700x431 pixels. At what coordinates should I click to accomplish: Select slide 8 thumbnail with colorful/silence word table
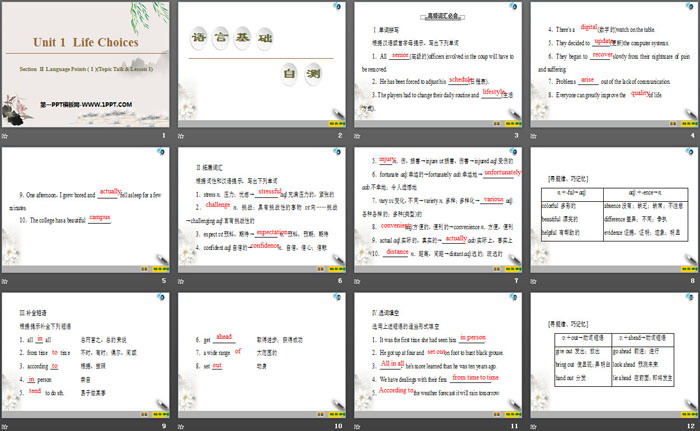click(x=614, y=210)
